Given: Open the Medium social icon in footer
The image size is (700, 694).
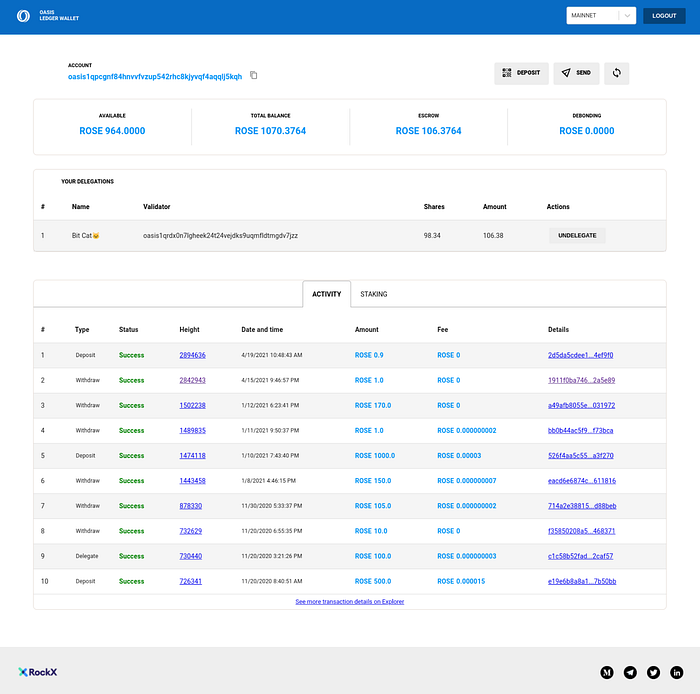Looking at the screenshot, I should tap(607, 672).
